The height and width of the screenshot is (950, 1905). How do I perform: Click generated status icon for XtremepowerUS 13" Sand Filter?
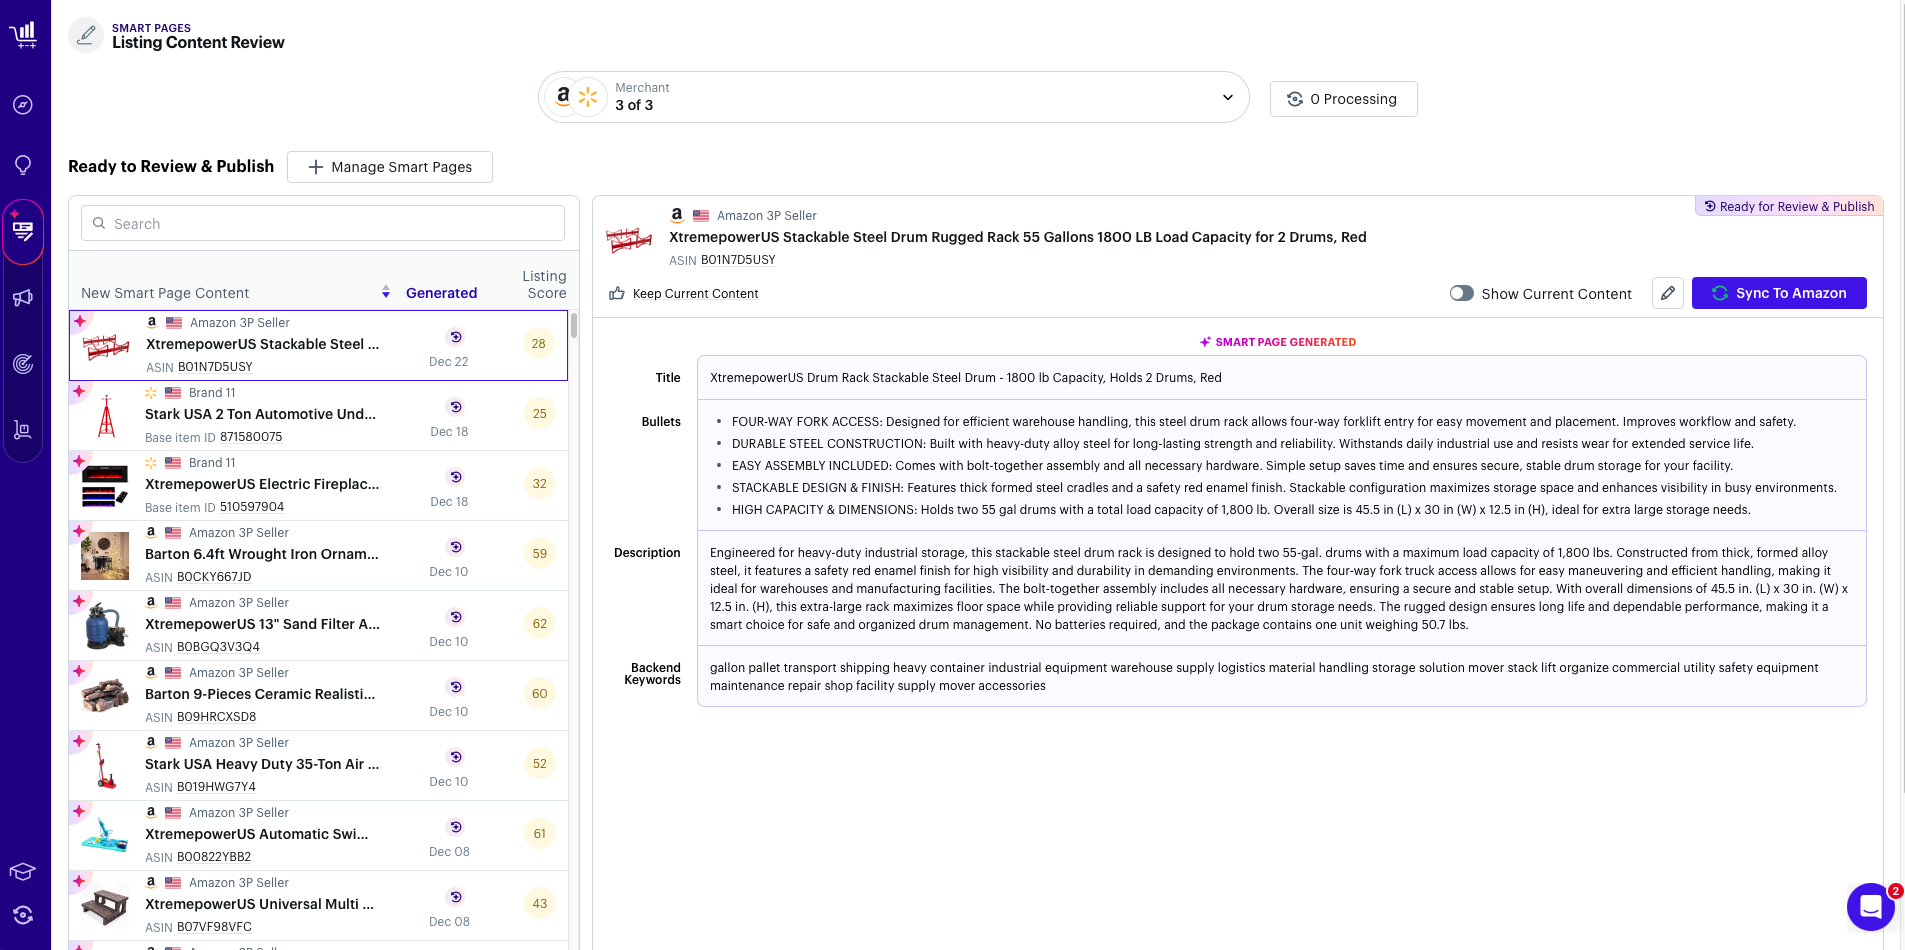[x=456, y=617]
